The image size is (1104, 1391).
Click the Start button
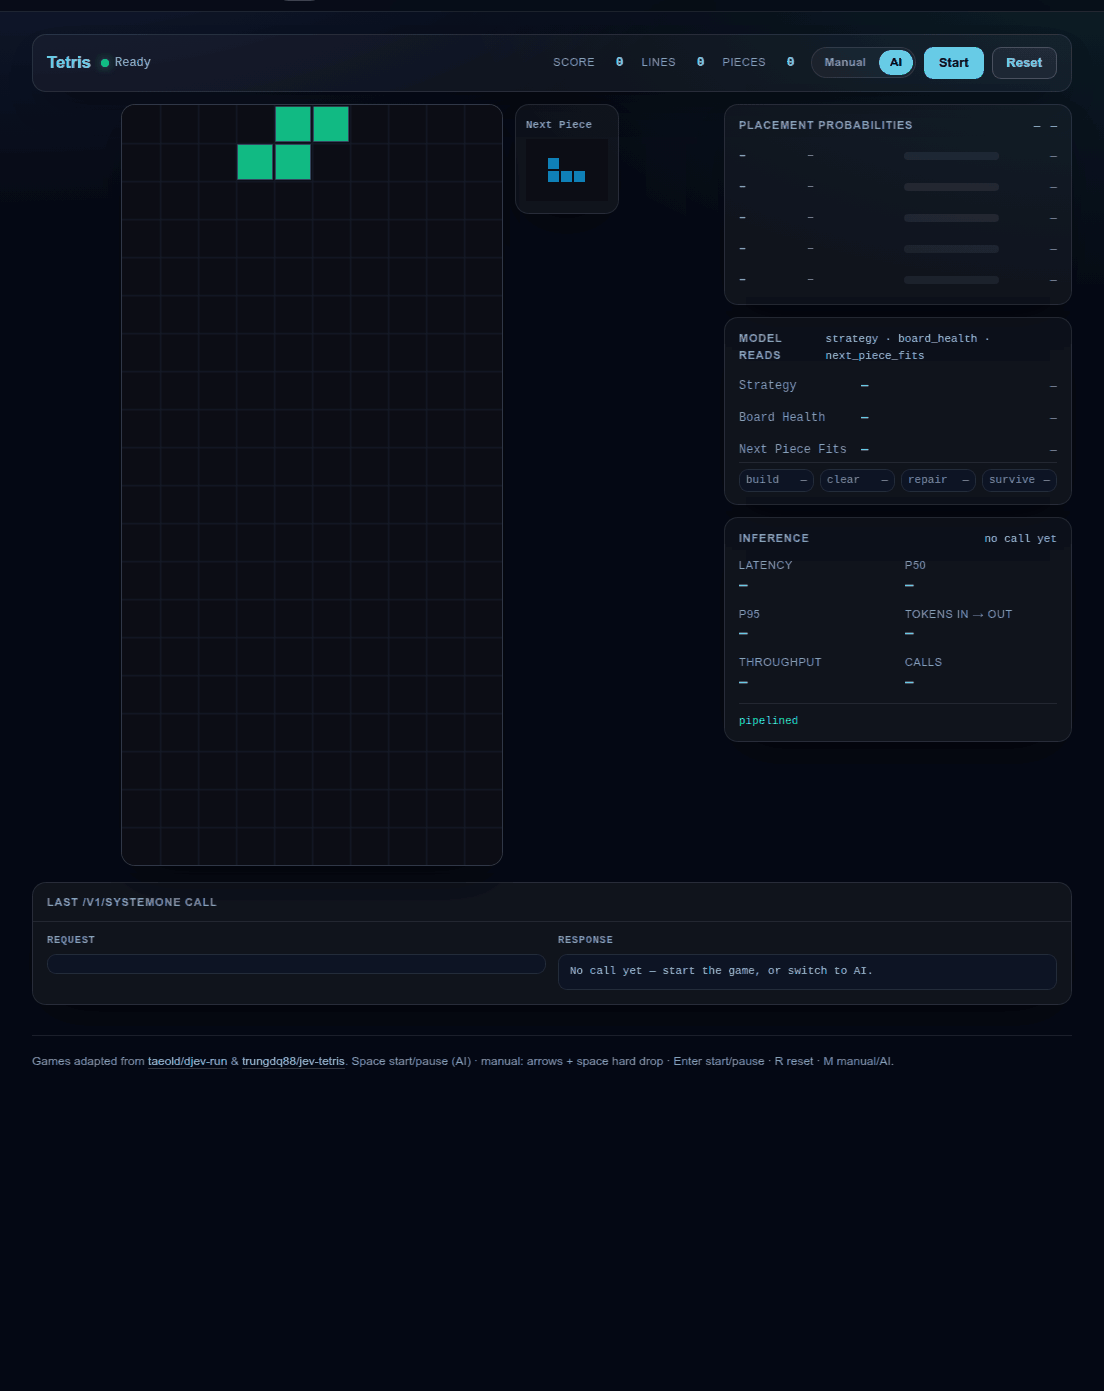pyautogui.click(x=953, y=63)
